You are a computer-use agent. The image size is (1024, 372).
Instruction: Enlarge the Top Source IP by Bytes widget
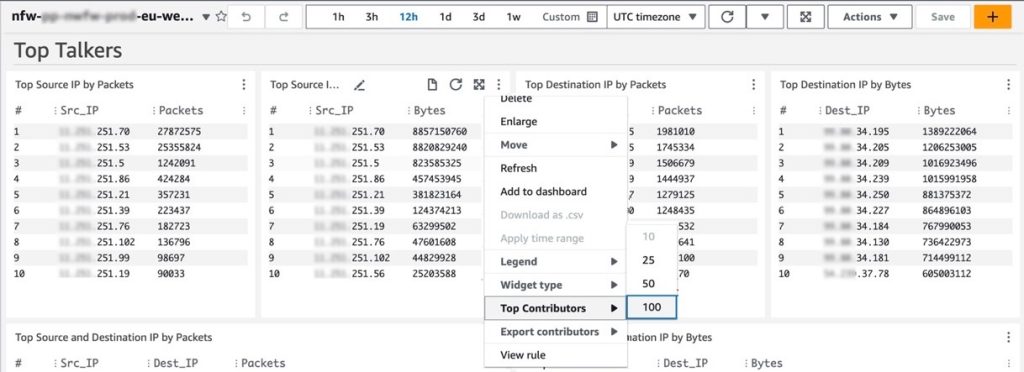[479, 84]
